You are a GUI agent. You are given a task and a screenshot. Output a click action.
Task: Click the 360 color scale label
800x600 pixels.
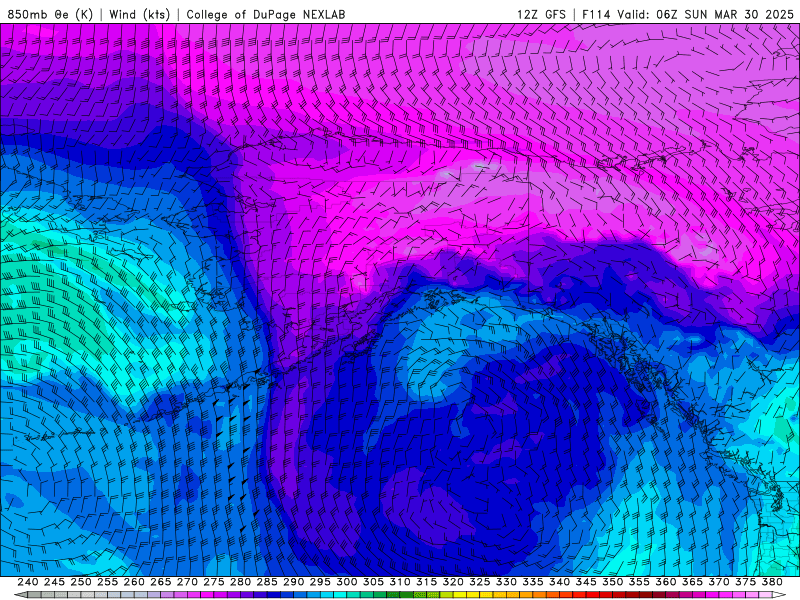(666, 582)
